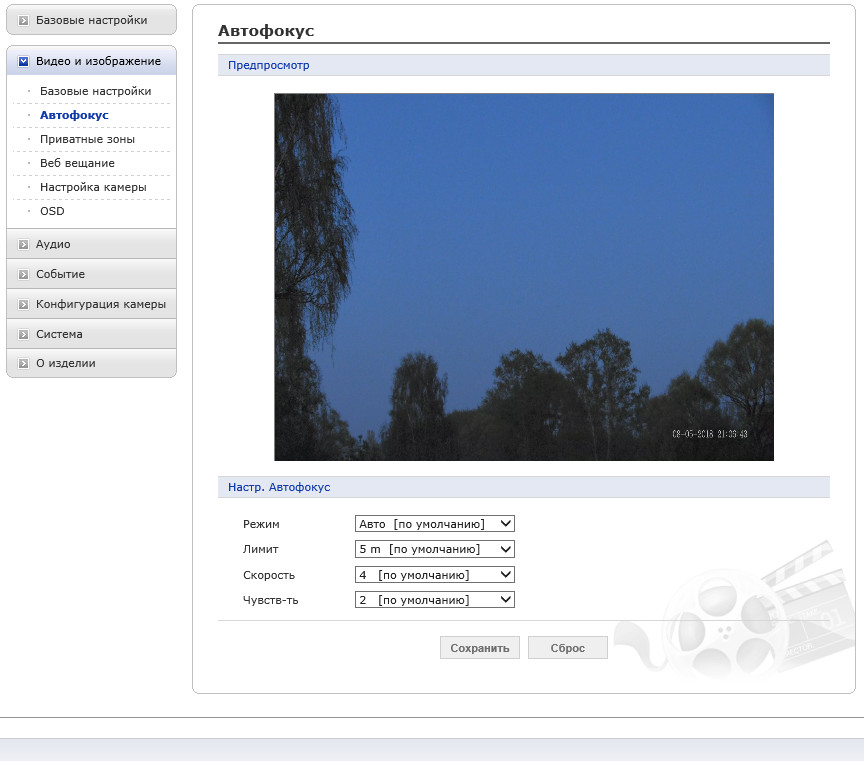Open the Чувств-ть dropdown
Screen dimensions: 864x761
[x=435, y=600]
